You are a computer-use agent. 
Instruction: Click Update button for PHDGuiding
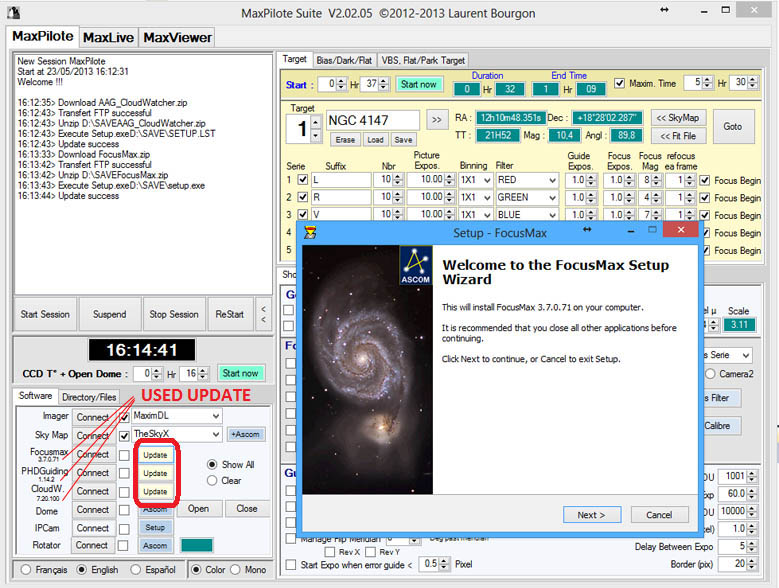tap(156, 473)
